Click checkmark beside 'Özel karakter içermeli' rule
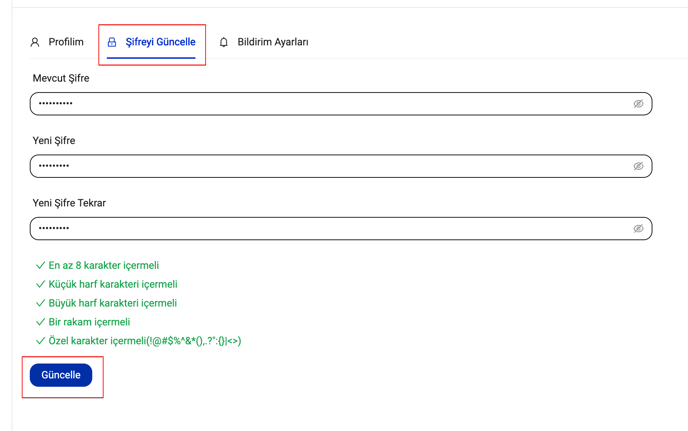 (40, 341)
